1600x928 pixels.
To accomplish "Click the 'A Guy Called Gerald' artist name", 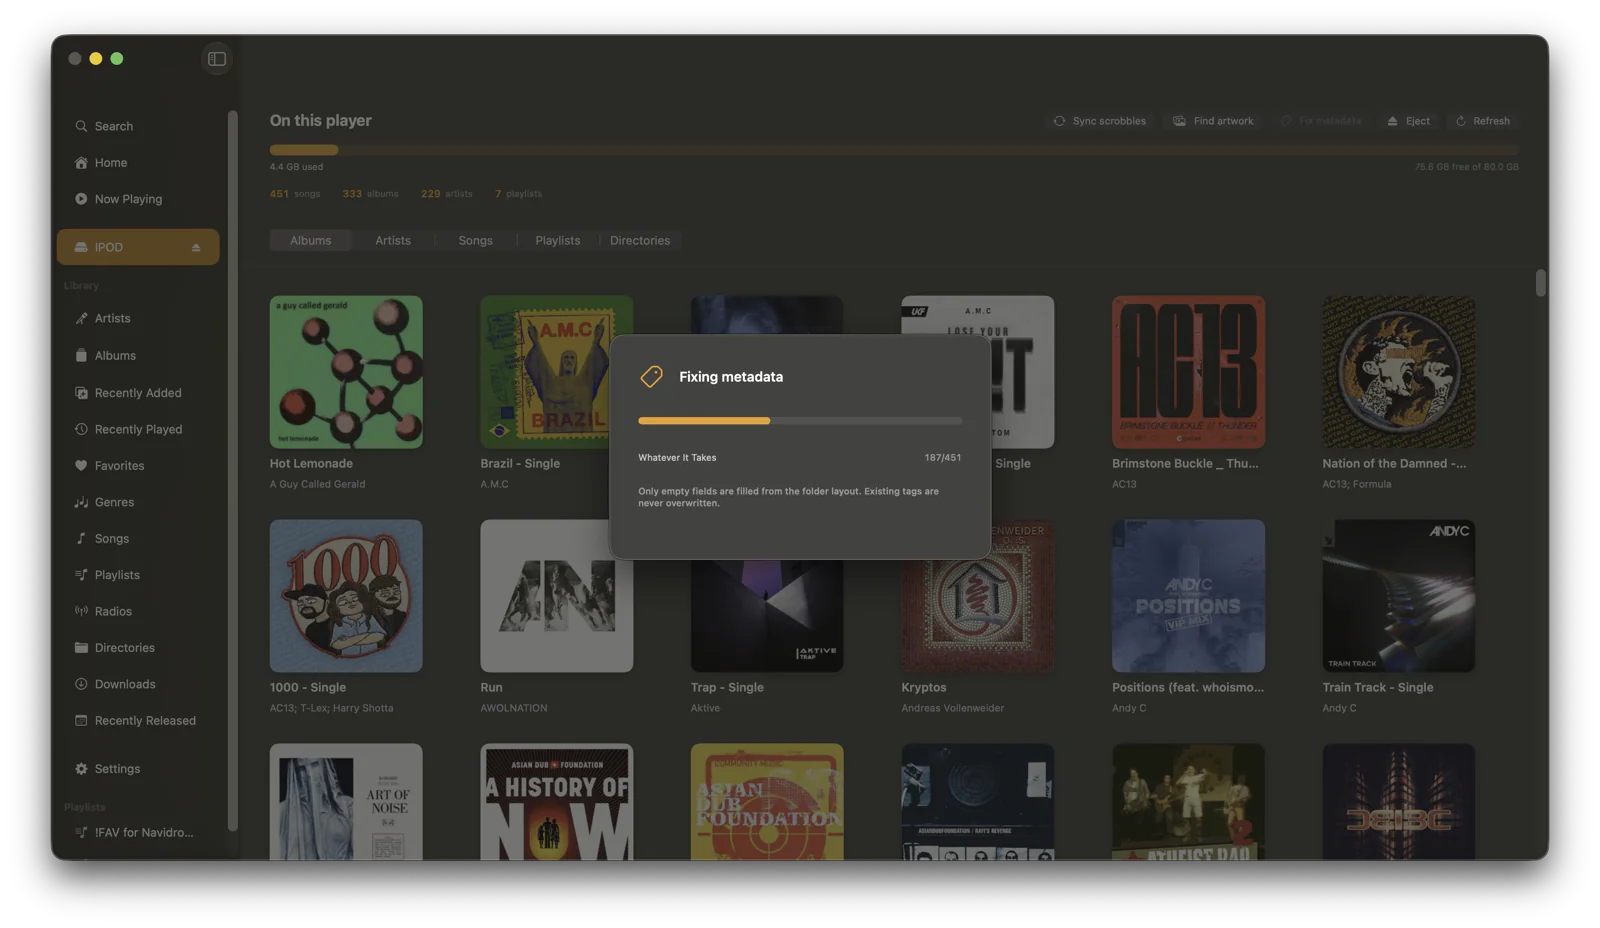I will click(x=318, y=485).
